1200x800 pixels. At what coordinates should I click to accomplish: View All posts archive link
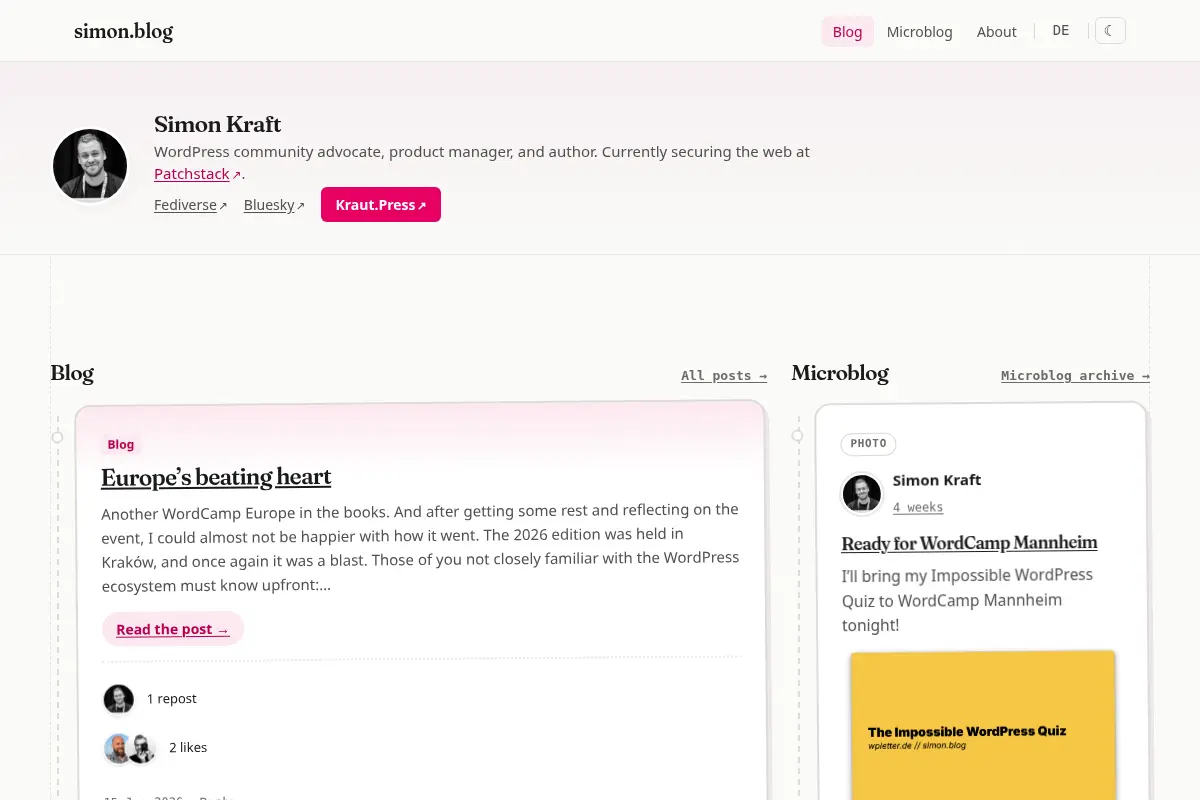coord(724,376)
